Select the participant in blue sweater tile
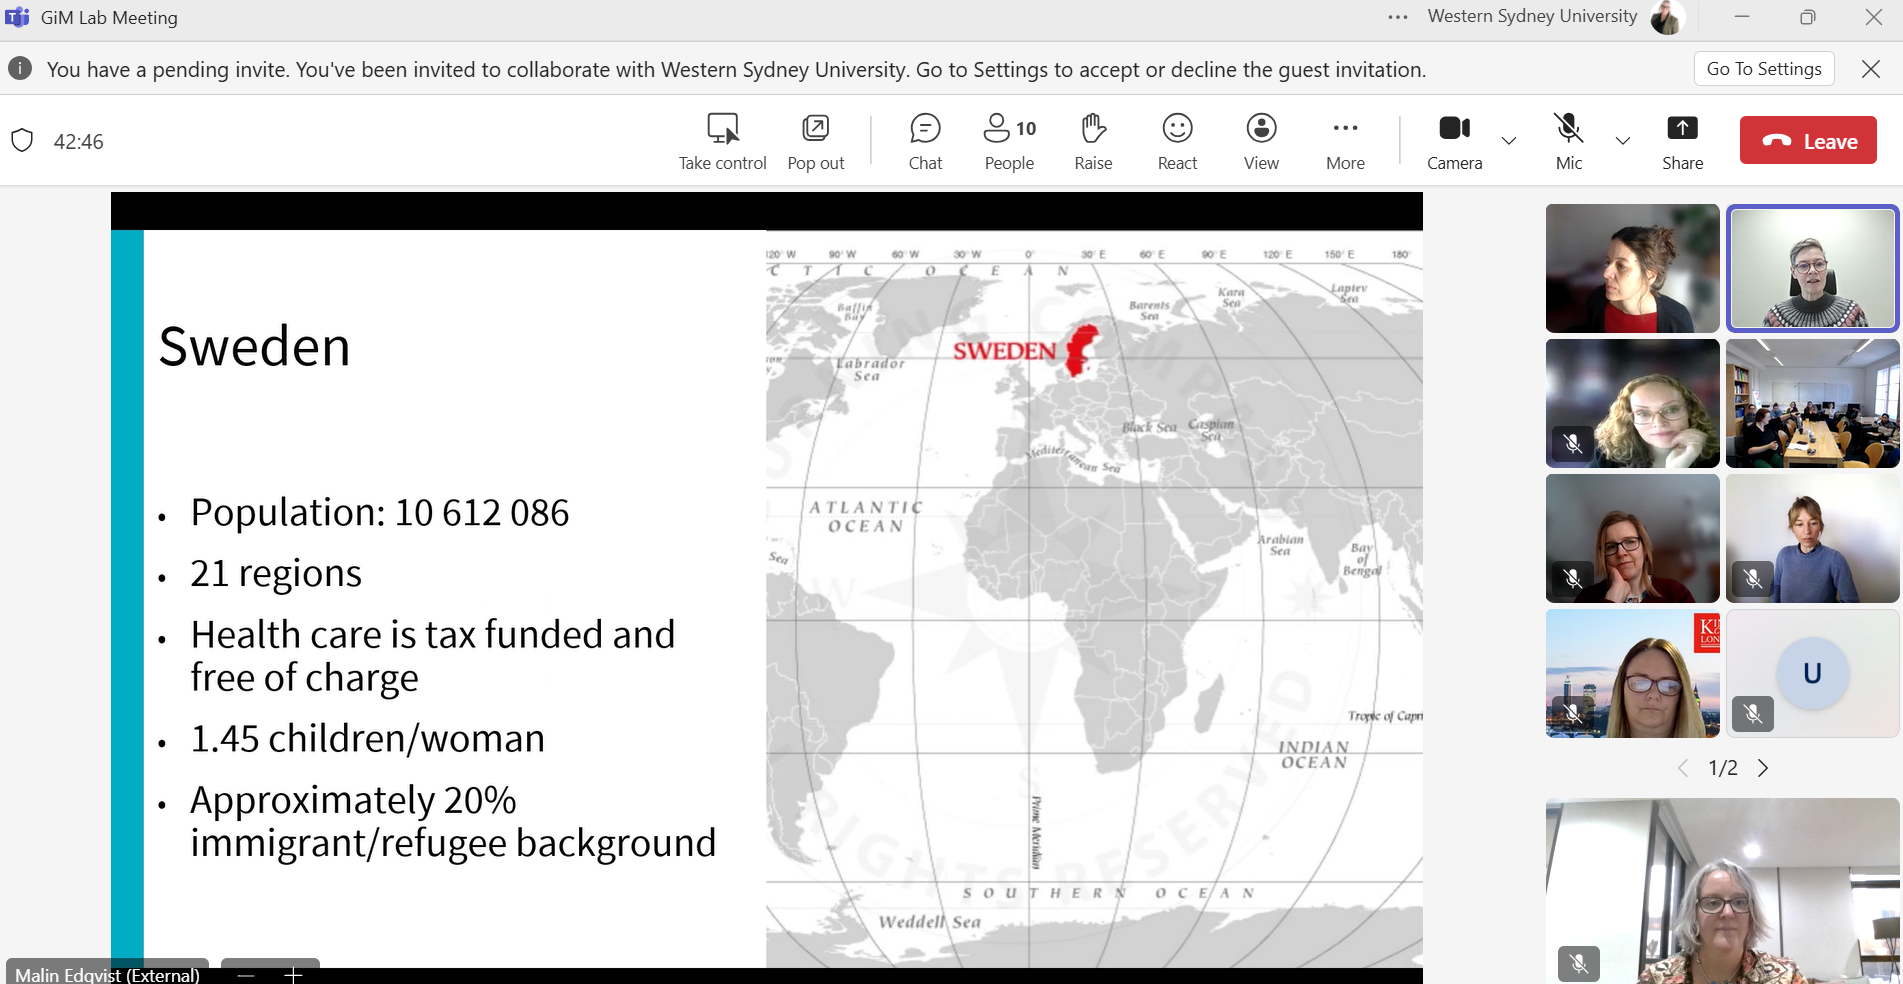The height and width of the screenshot is (984, 1903). 1812,538
